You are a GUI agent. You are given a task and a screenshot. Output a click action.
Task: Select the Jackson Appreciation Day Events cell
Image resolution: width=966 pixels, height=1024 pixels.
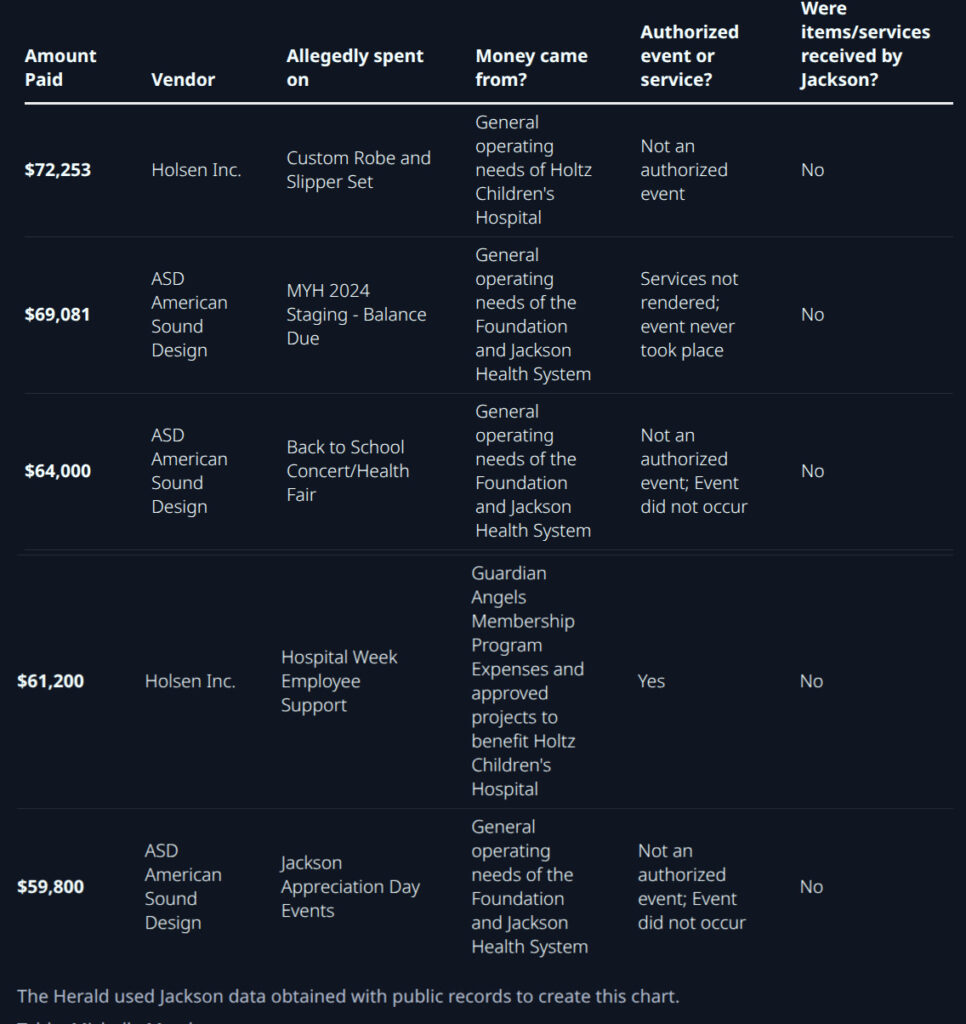coord(350,887)
